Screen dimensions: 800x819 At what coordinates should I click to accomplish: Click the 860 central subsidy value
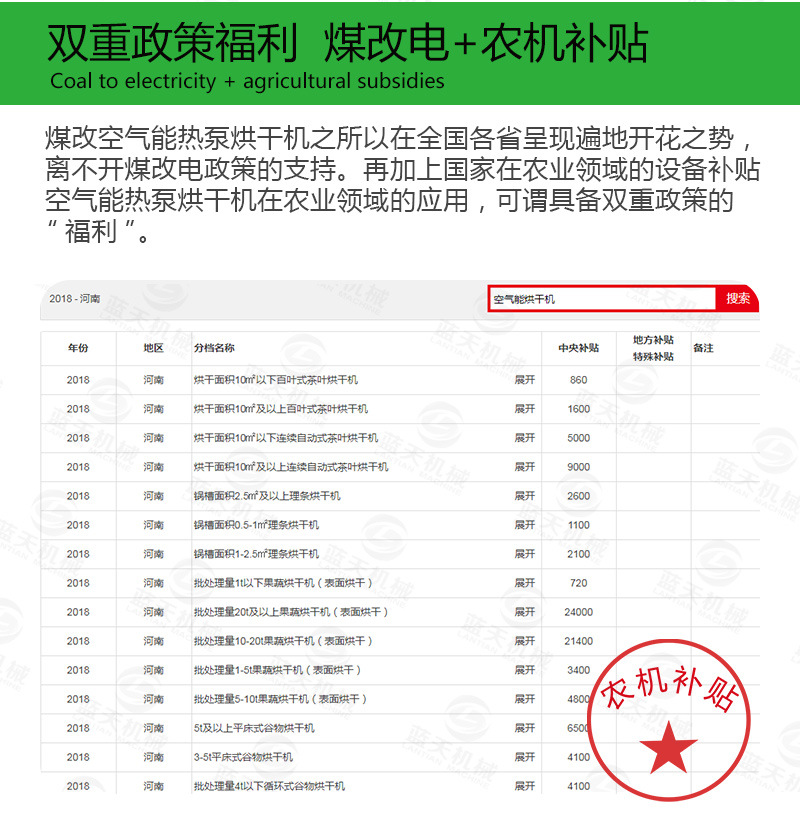(x=579, y=380)
